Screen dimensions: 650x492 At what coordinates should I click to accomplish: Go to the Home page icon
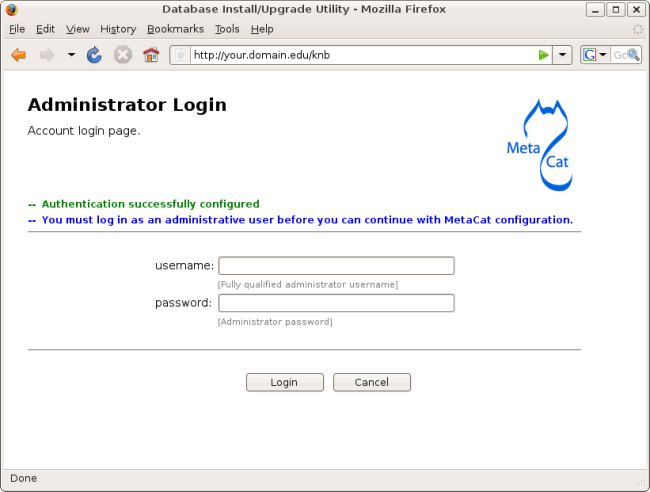151,55
